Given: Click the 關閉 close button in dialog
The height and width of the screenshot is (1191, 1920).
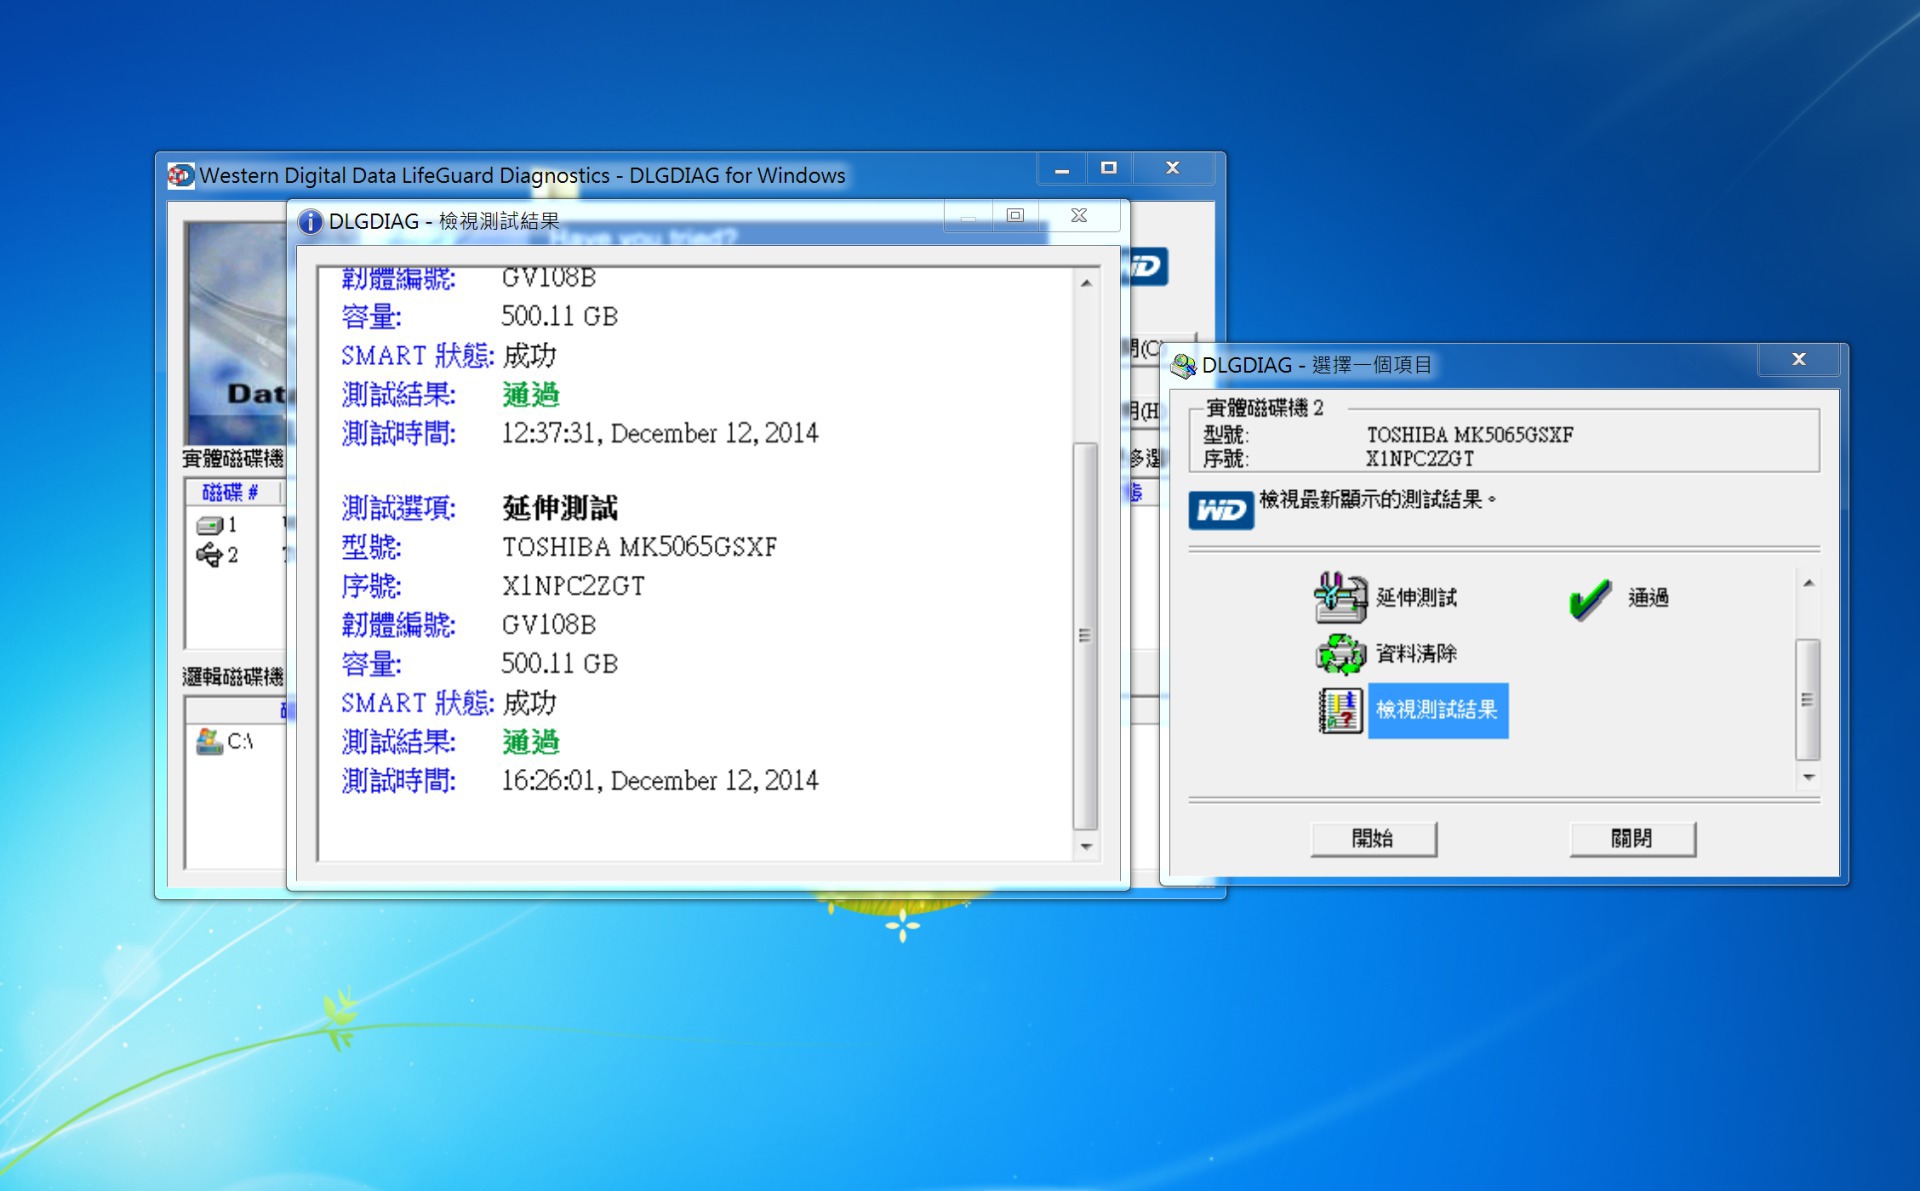Looking at the screenshot, I should 1632,839.
